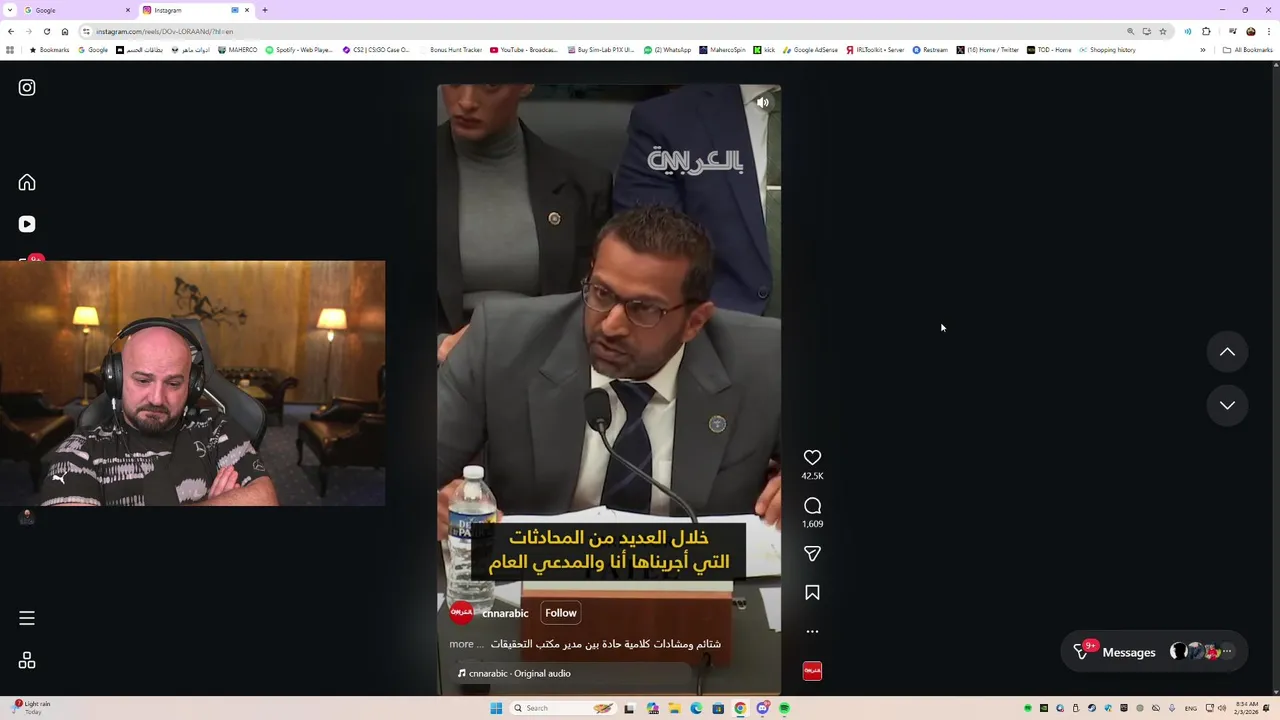Open Discord from the taskbar

[762, 709]
